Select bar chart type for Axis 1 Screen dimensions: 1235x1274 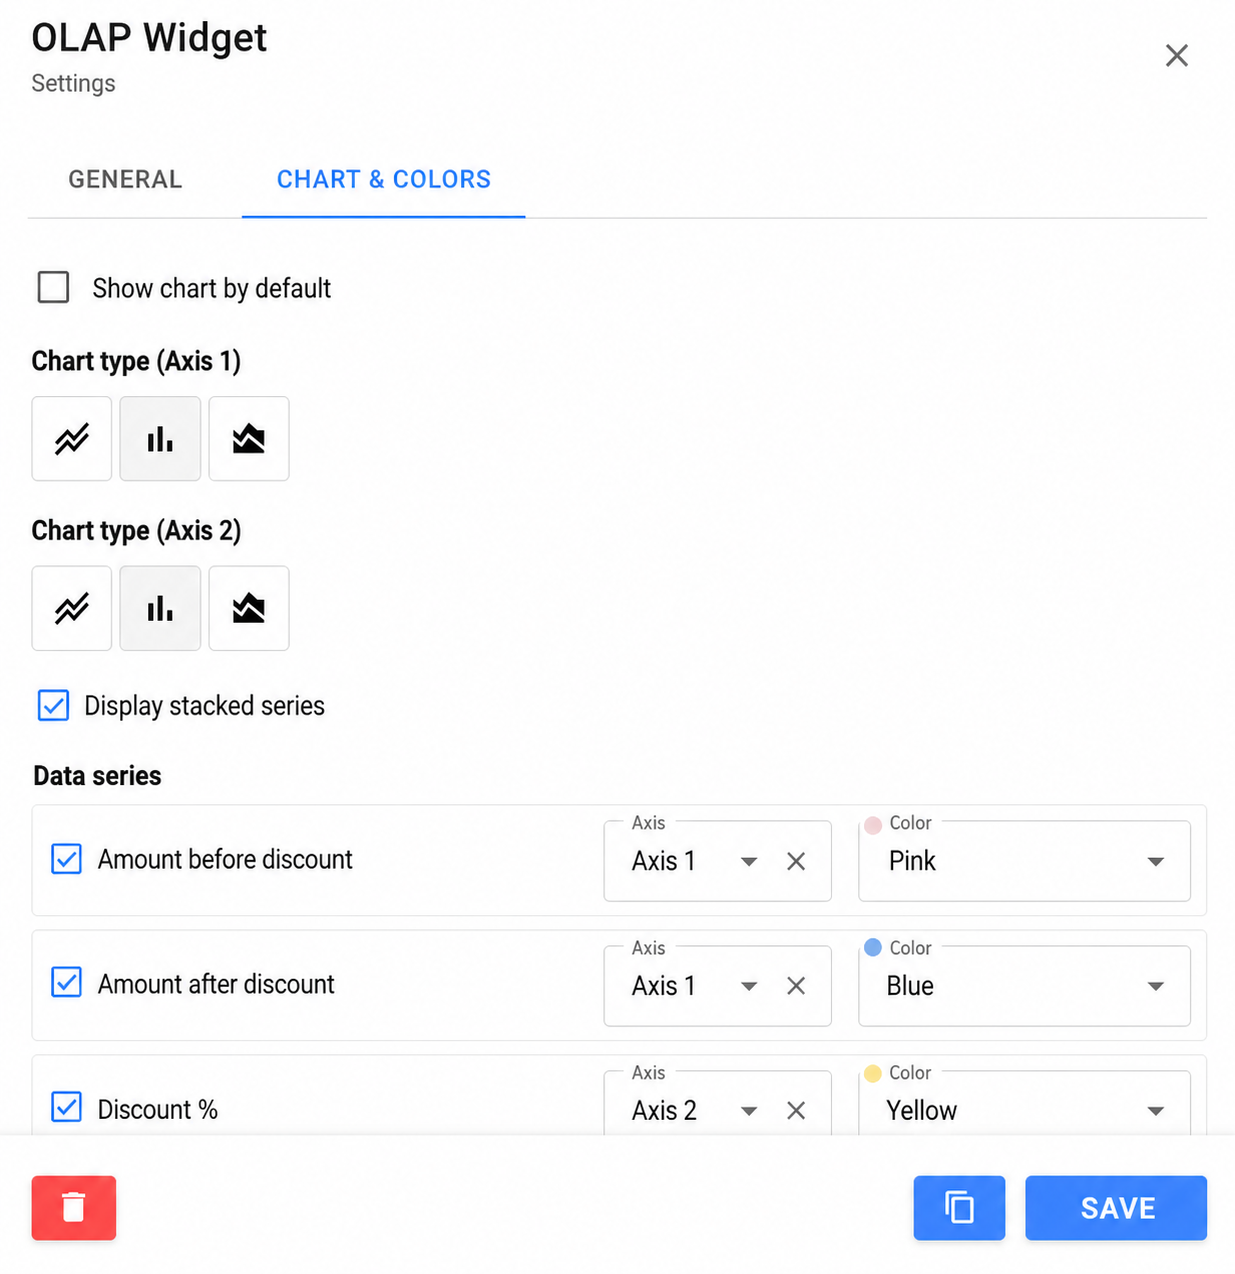point(160,439)
